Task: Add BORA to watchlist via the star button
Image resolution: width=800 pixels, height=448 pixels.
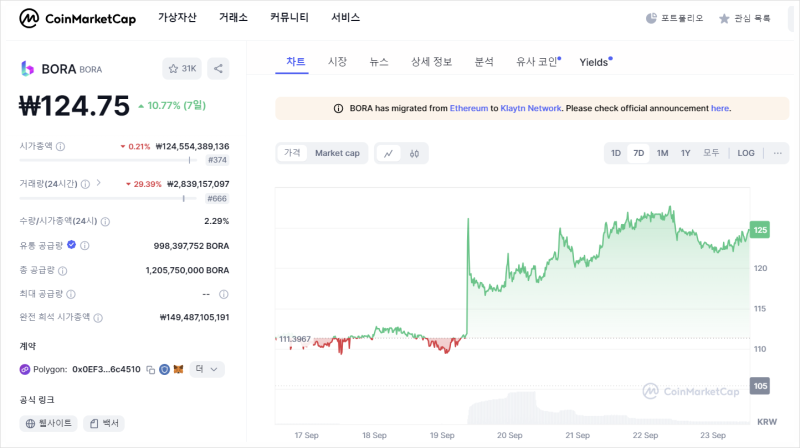Action: (182, 69)
